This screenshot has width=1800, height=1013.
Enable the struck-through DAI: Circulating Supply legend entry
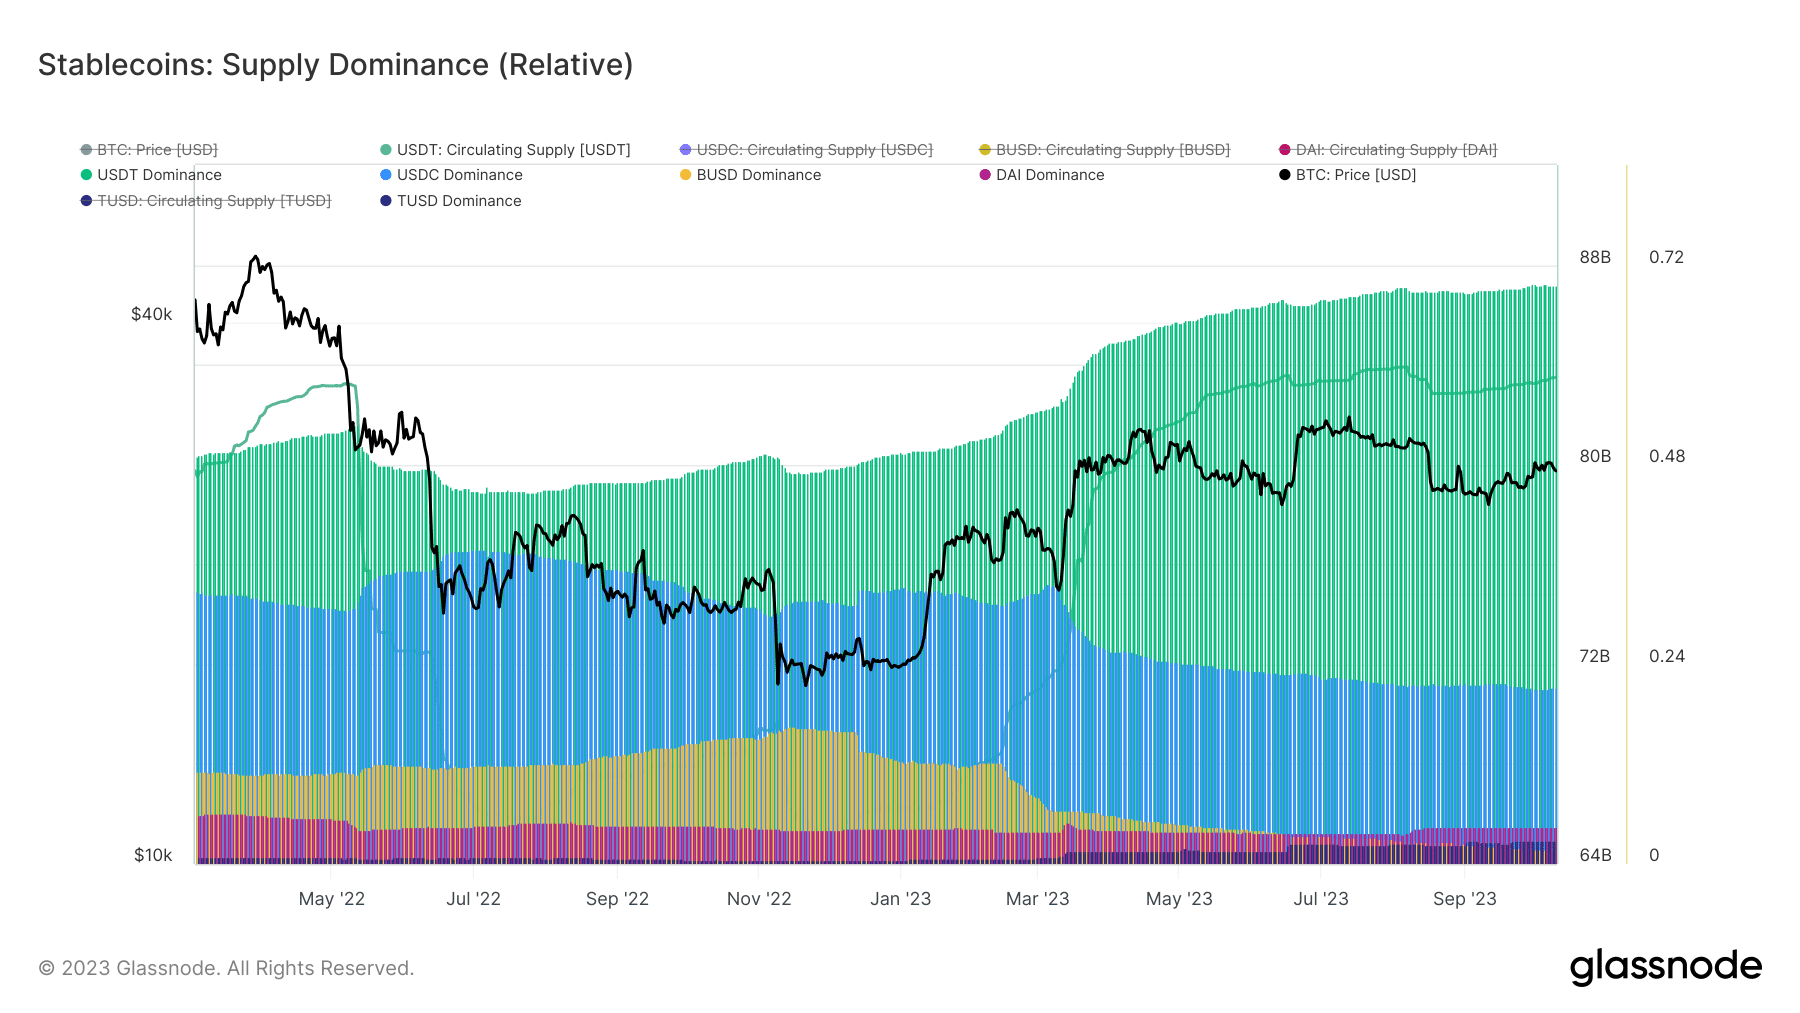(1388, 150)
